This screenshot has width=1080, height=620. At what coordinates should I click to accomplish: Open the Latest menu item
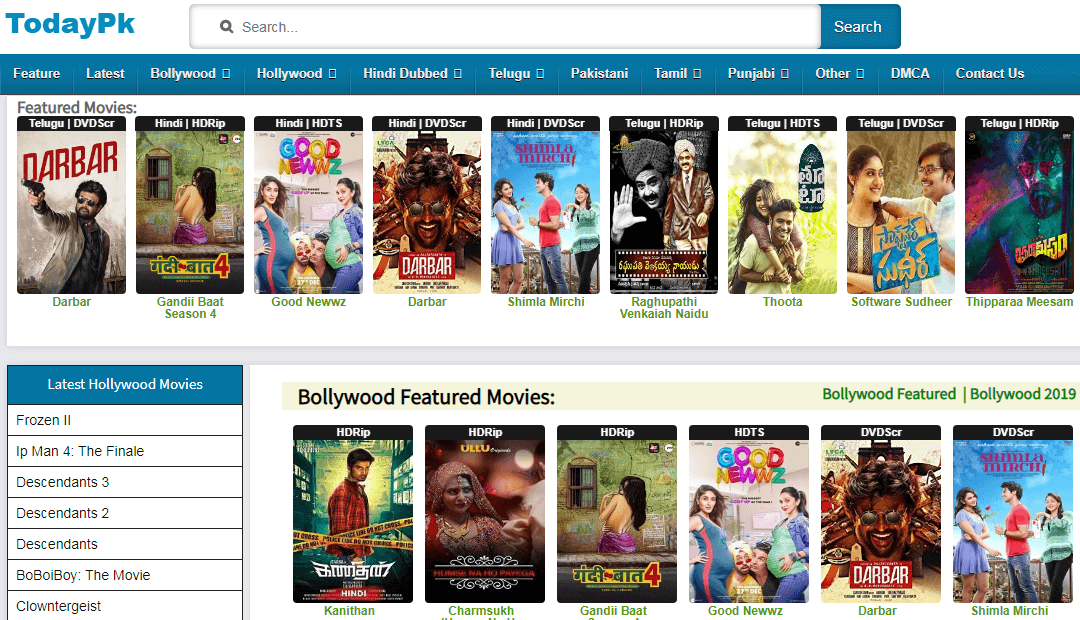[105, 74]
